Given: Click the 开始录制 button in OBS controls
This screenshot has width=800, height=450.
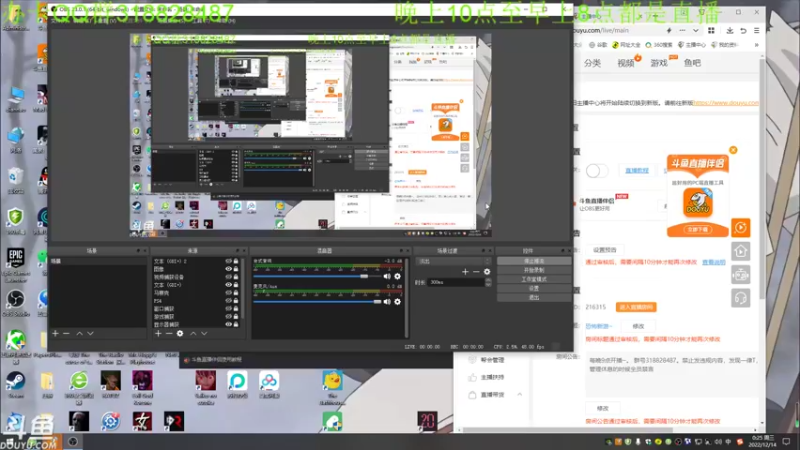Looking at the screenshot, I should (x=534, y=270).
